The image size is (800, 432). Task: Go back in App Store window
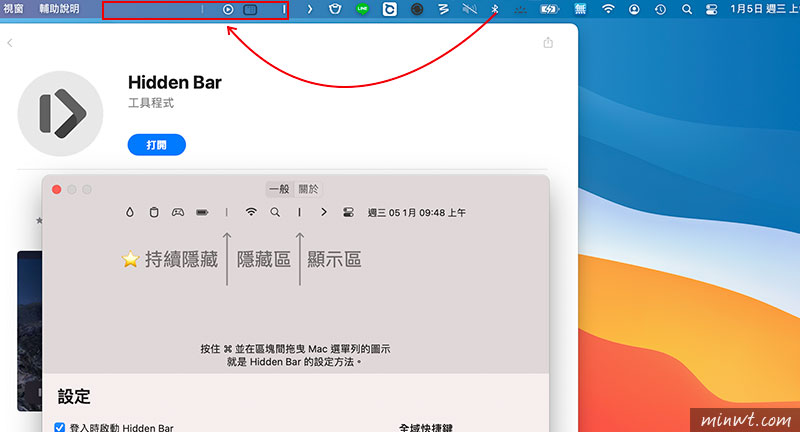[x=10, y=43]
